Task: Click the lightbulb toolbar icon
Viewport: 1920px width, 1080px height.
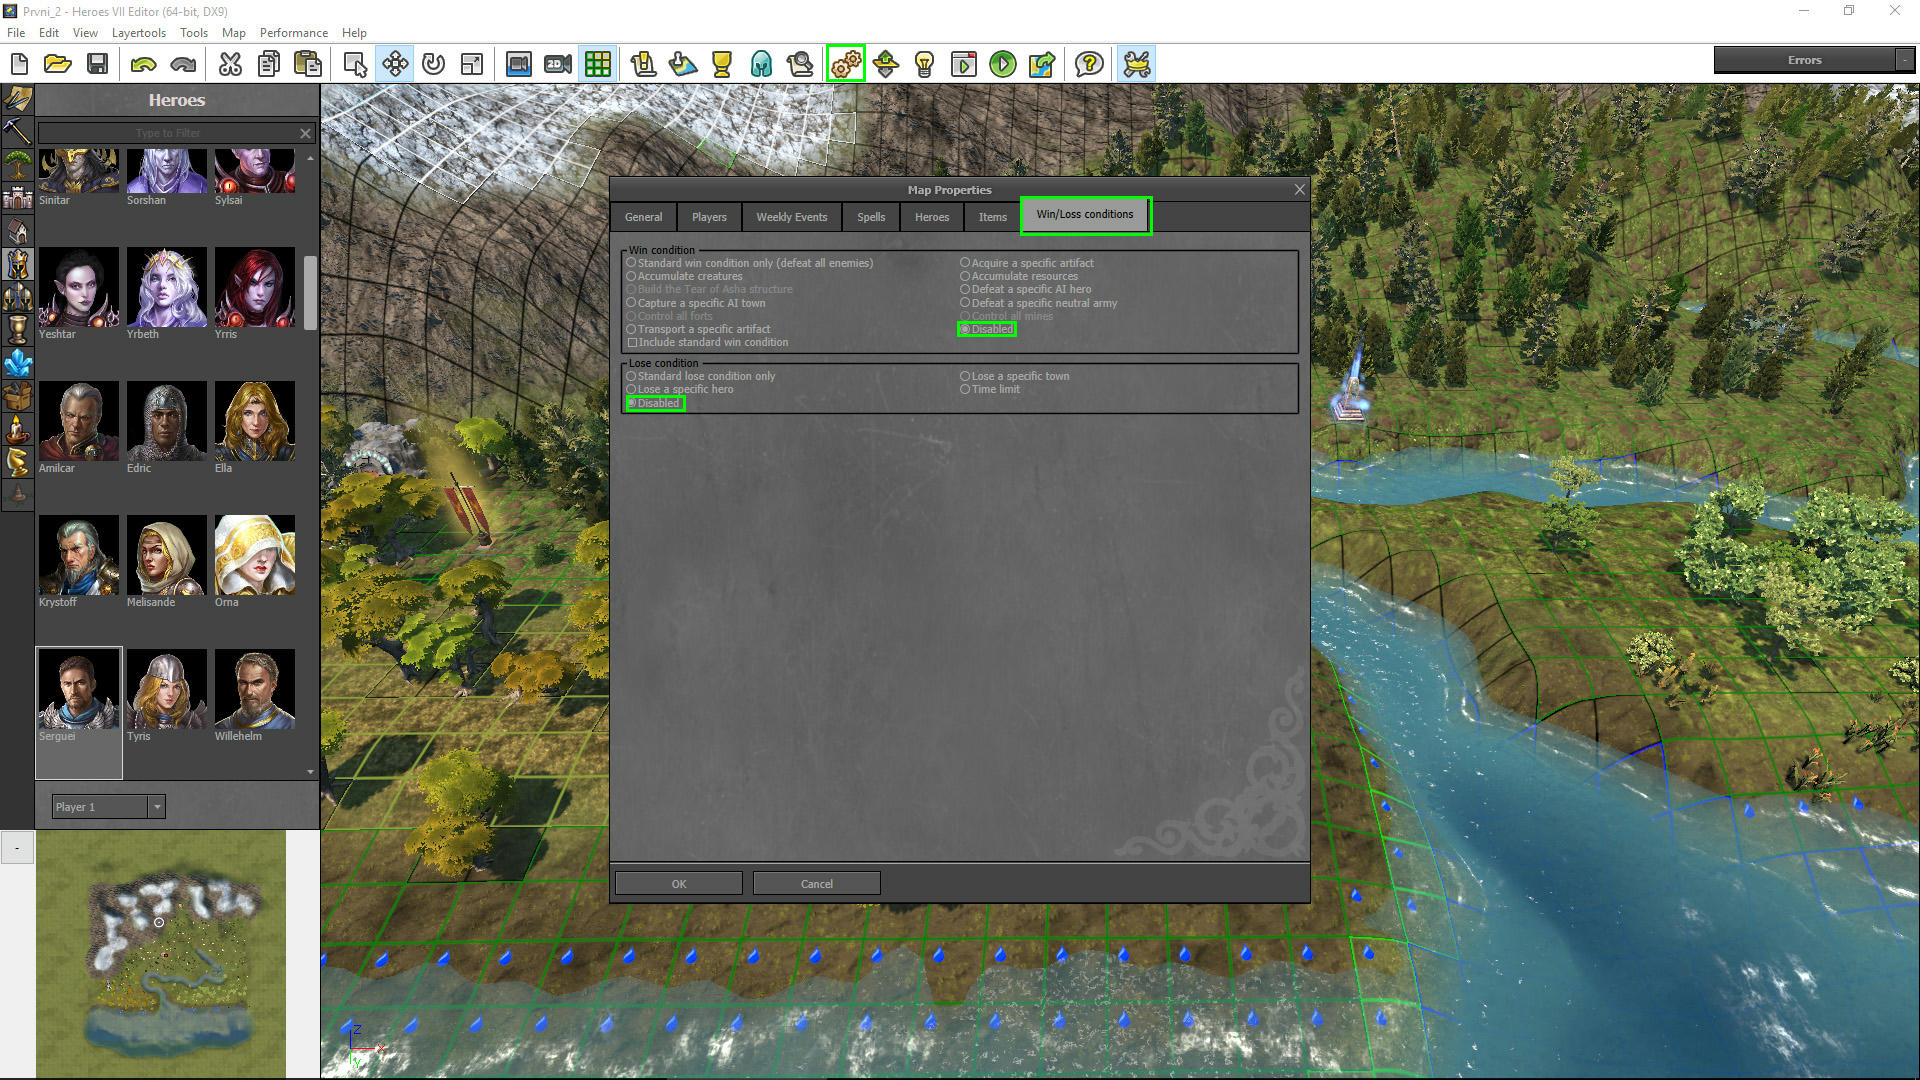Action: [x=925, y=64]
